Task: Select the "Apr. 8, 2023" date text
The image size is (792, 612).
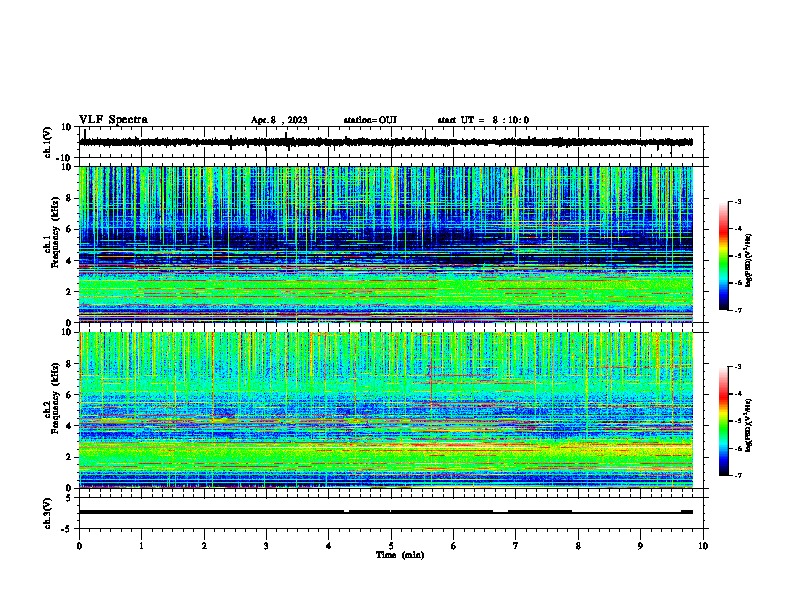Action: tap(279, 120)
